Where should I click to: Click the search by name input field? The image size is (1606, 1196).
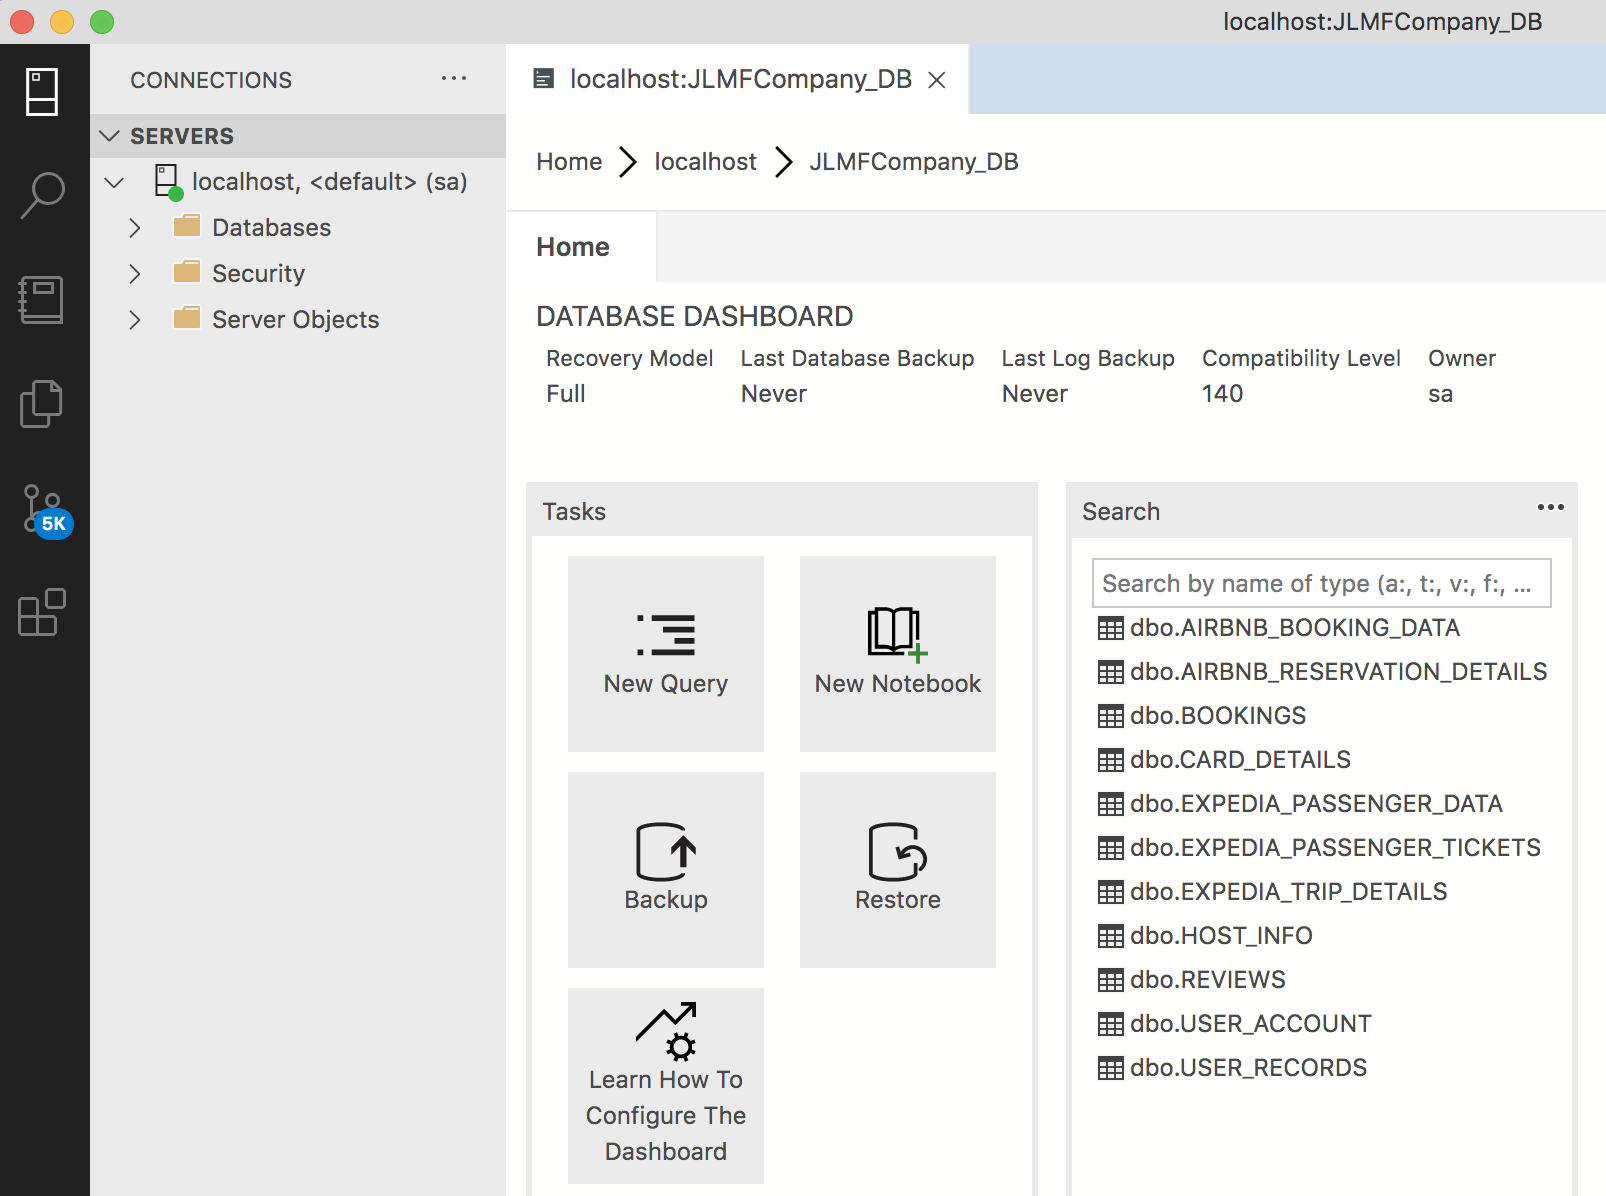(x=1320, y=583)
